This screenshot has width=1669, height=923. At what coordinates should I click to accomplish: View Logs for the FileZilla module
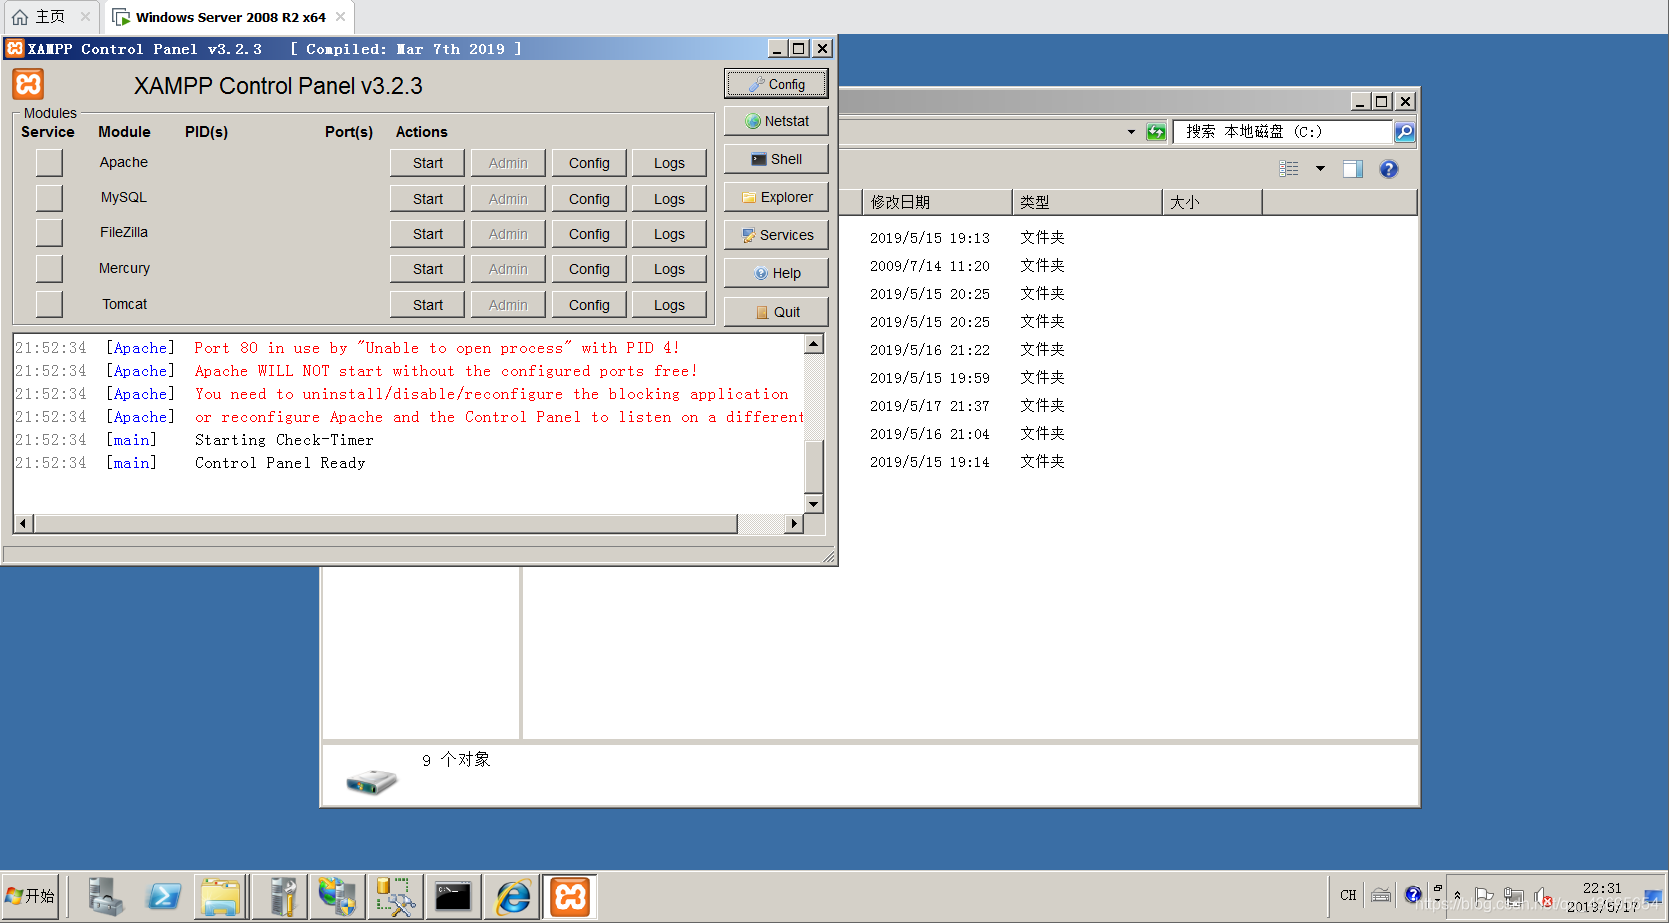click(669, 234)
